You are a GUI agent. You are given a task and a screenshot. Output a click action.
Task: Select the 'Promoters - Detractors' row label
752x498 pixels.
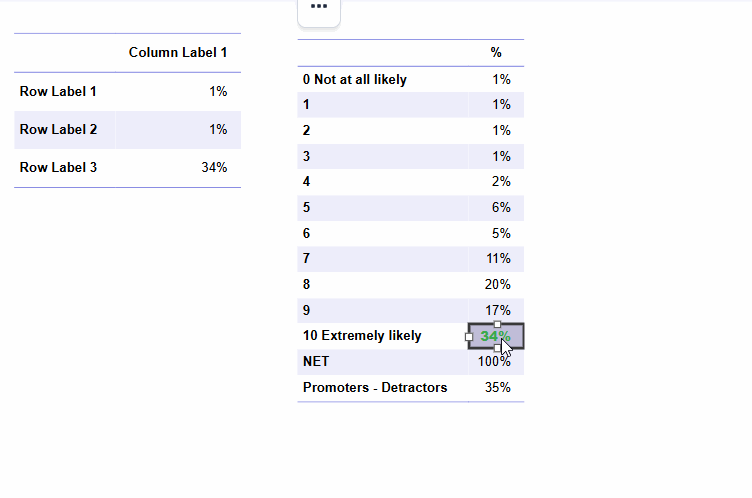coord(375,387)
